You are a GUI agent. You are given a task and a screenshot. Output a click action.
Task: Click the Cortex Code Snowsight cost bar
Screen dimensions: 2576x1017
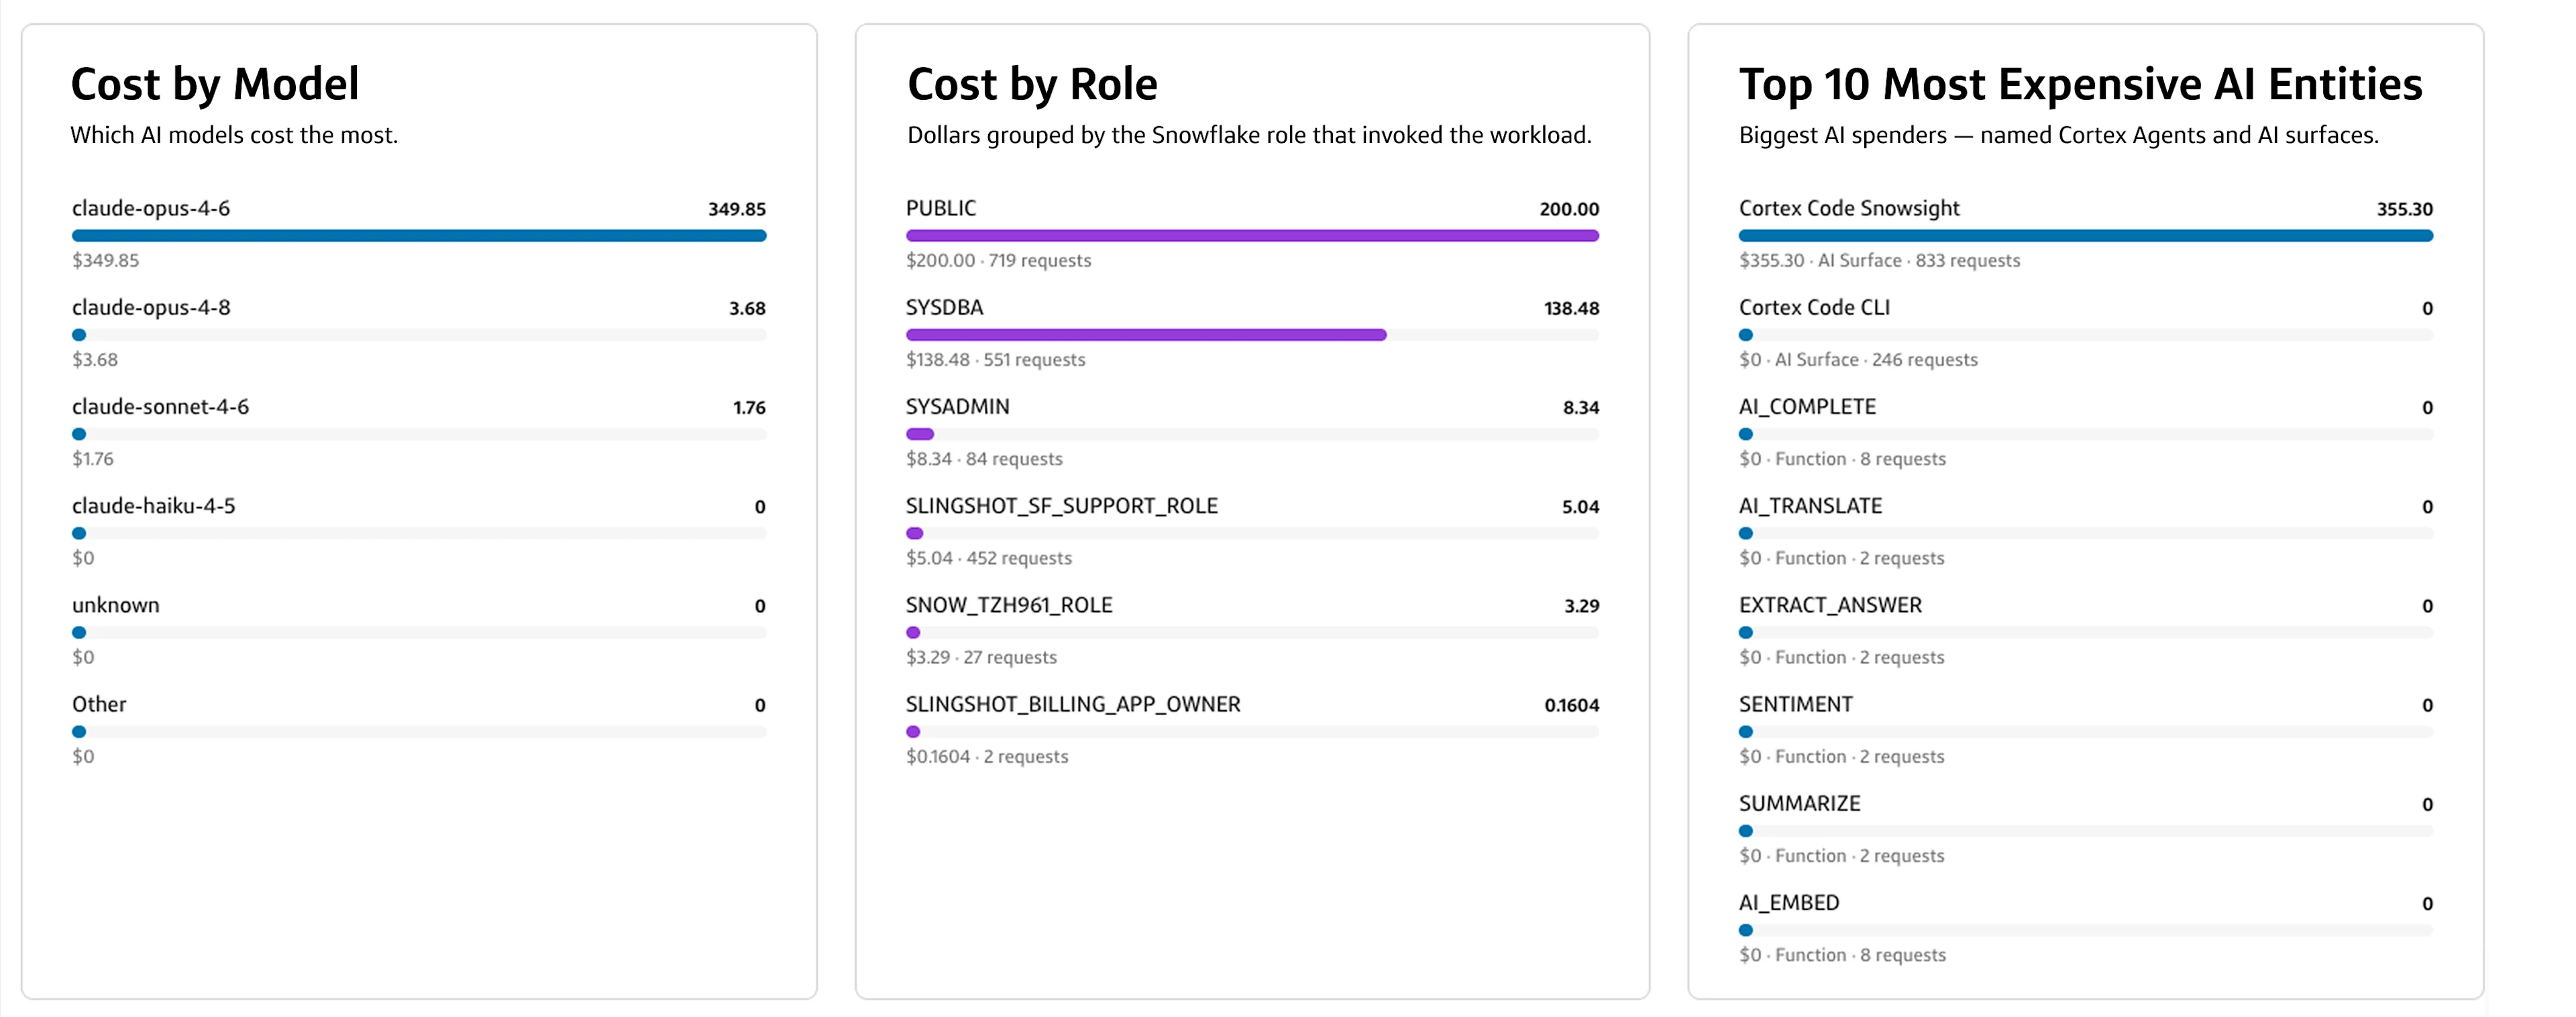coord(2085,236)
